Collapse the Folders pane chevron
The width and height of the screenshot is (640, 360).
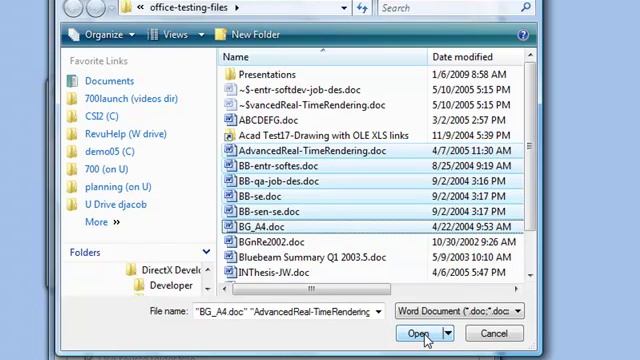point(207,252)
